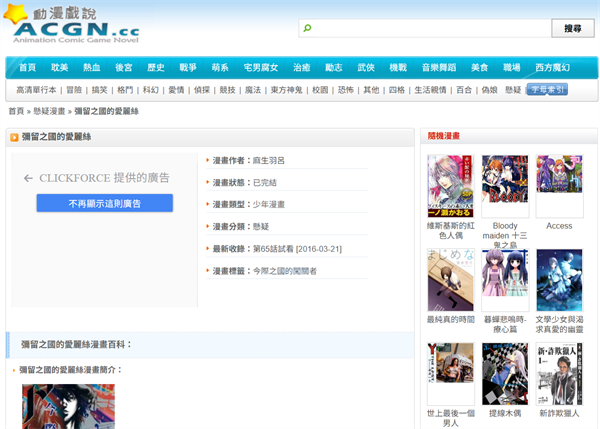The width and height of the screenshot is (600, 429).
Task: Open the Bloody maiden cover thumbnail
Action: point(505,186)
